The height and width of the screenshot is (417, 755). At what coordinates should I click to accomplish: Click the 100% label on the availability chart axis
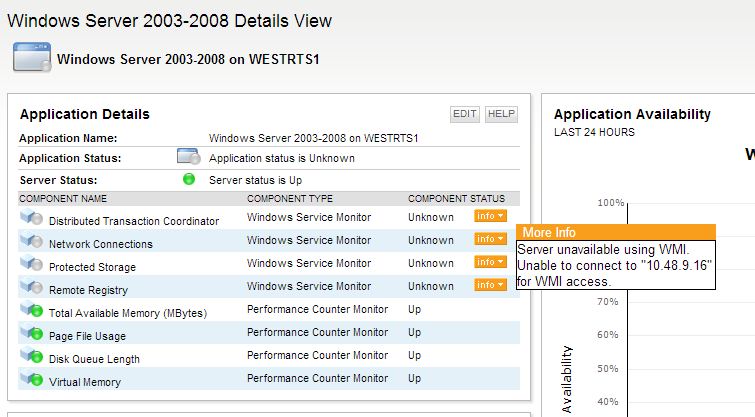tap(611, 203)
